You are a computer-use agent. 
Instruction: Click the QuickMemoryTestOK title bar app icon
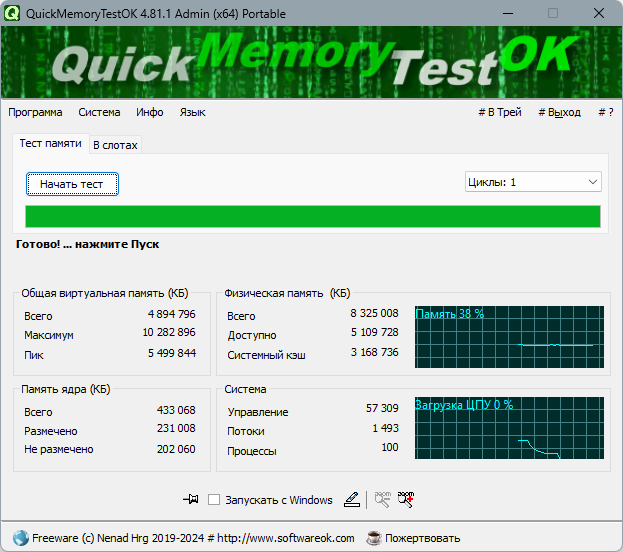coord(12,14)
